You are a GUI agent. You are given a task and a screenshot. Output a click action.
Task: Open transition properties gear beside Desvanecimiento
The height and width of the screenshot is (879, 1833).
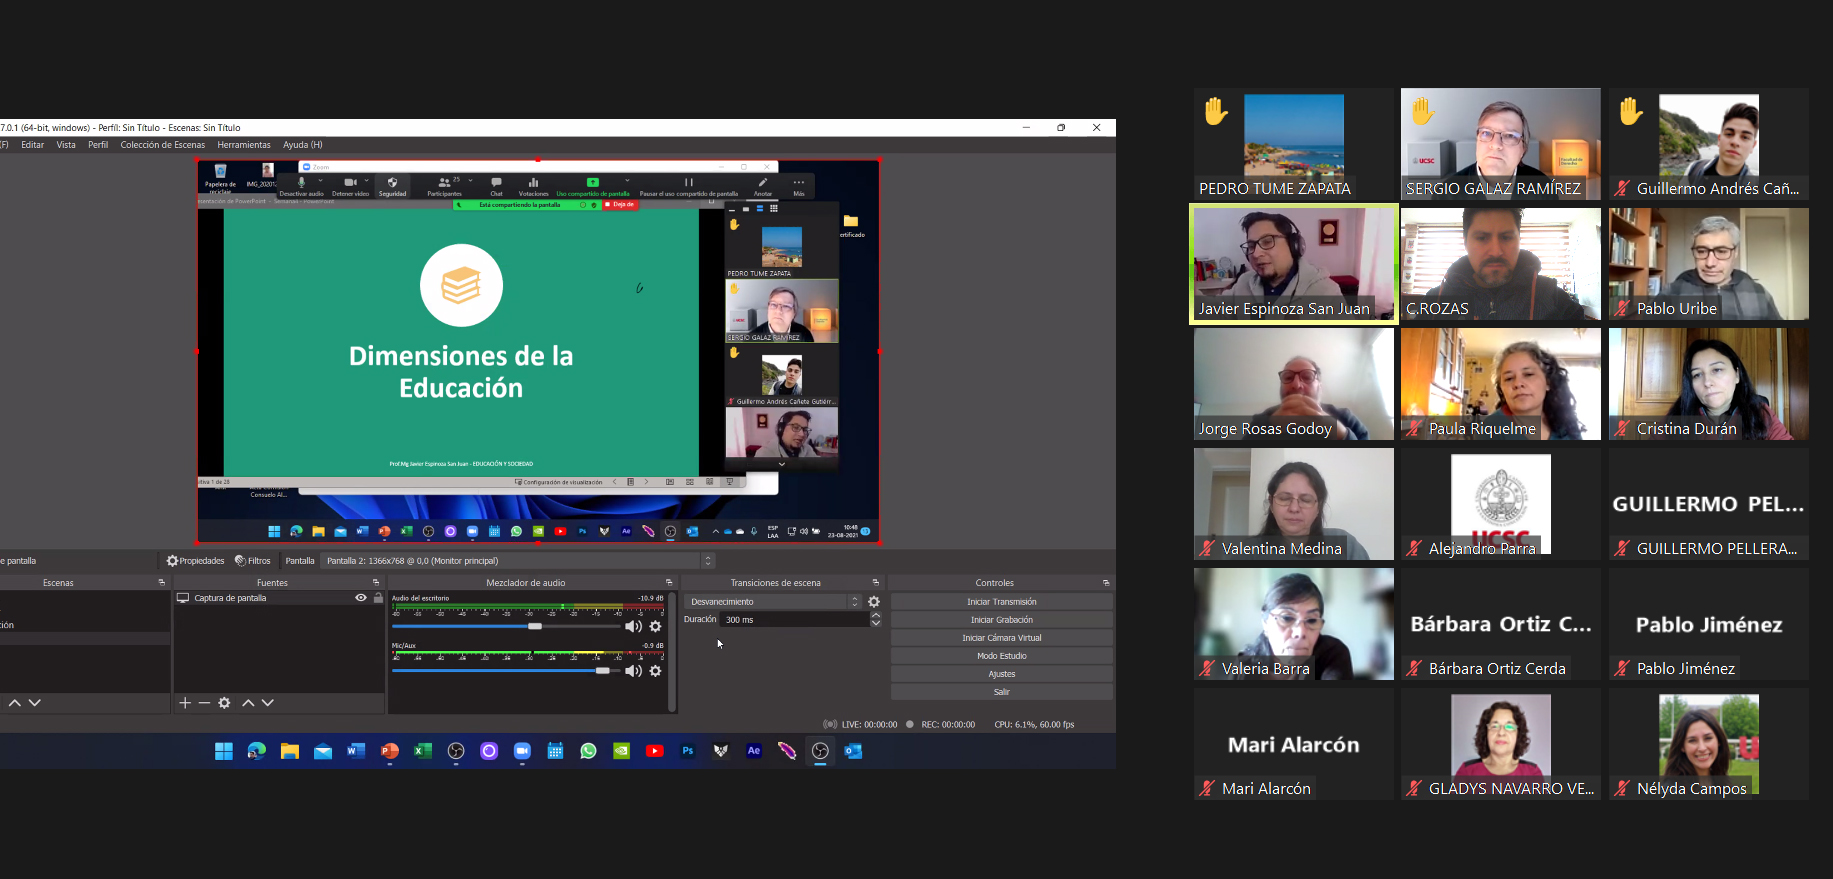tap(874, 602)
